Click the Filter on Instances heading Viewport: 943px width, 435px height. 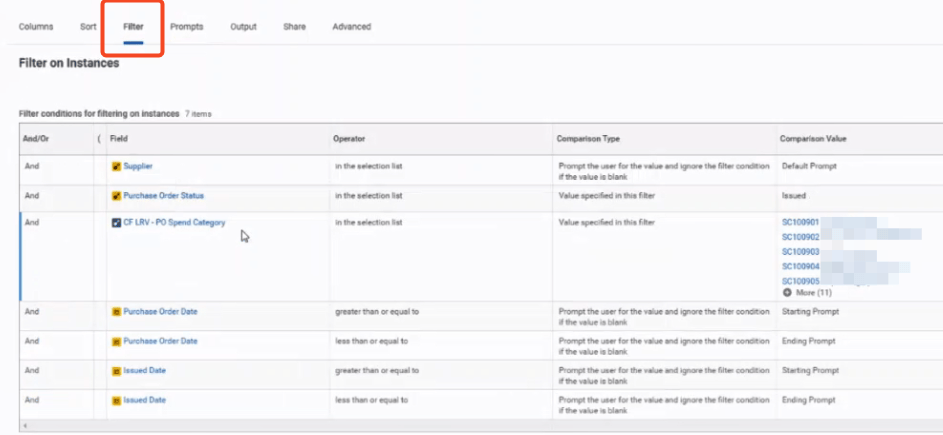(x=69, y=63)
